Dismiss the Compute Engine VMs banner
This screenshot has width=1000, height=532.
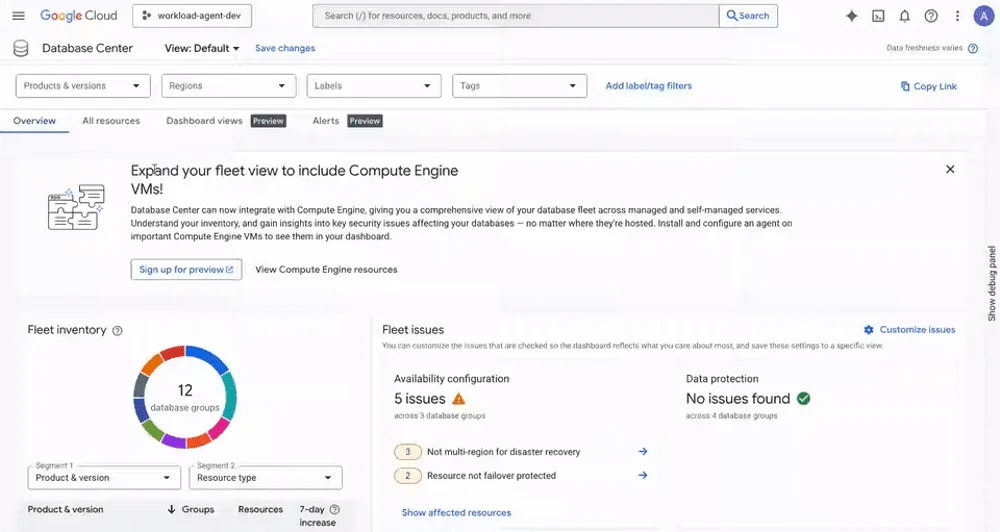point(950,169)
